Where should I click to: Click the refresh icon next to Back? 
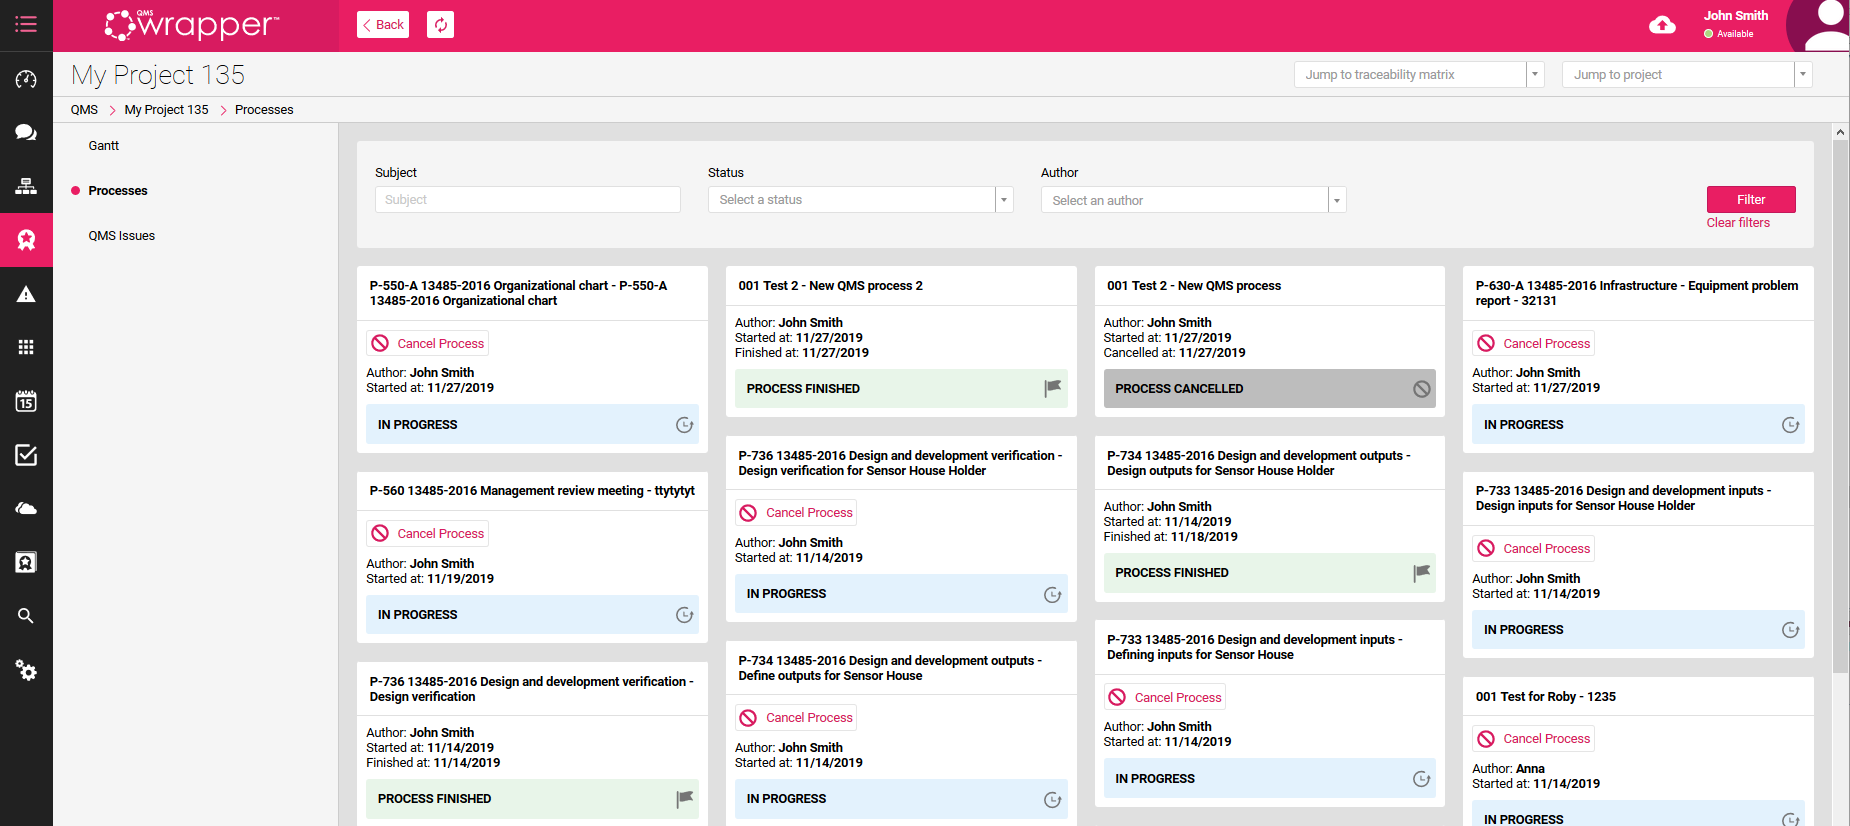pos(440,25)
